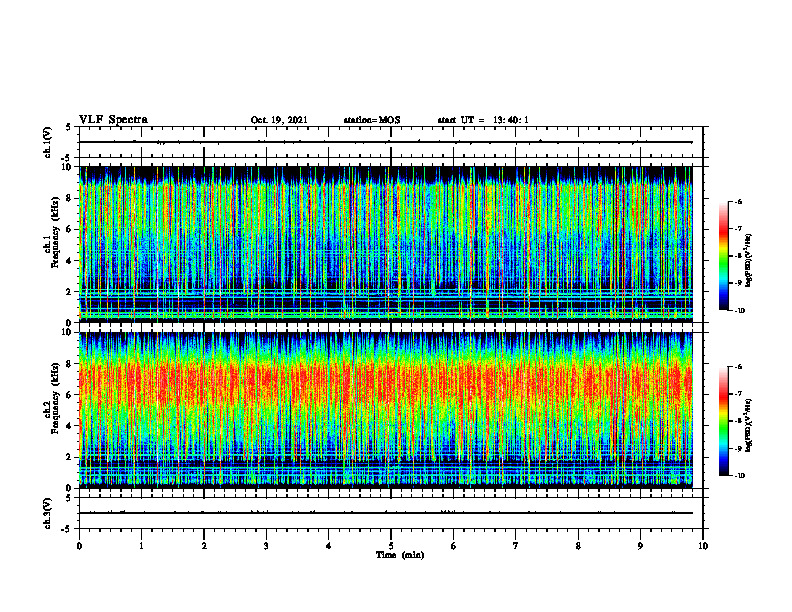Viewport: 792px width, 612px height.
Task: Click the time axis tick label "3"
Action: tap(266, 546)
